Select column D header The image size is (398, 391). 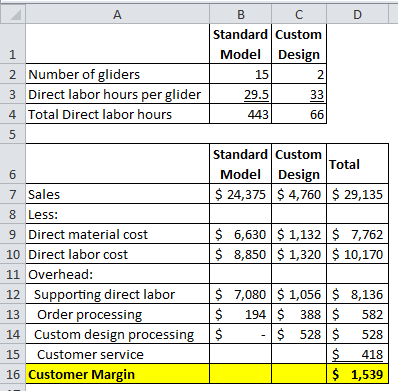(357, 14)
